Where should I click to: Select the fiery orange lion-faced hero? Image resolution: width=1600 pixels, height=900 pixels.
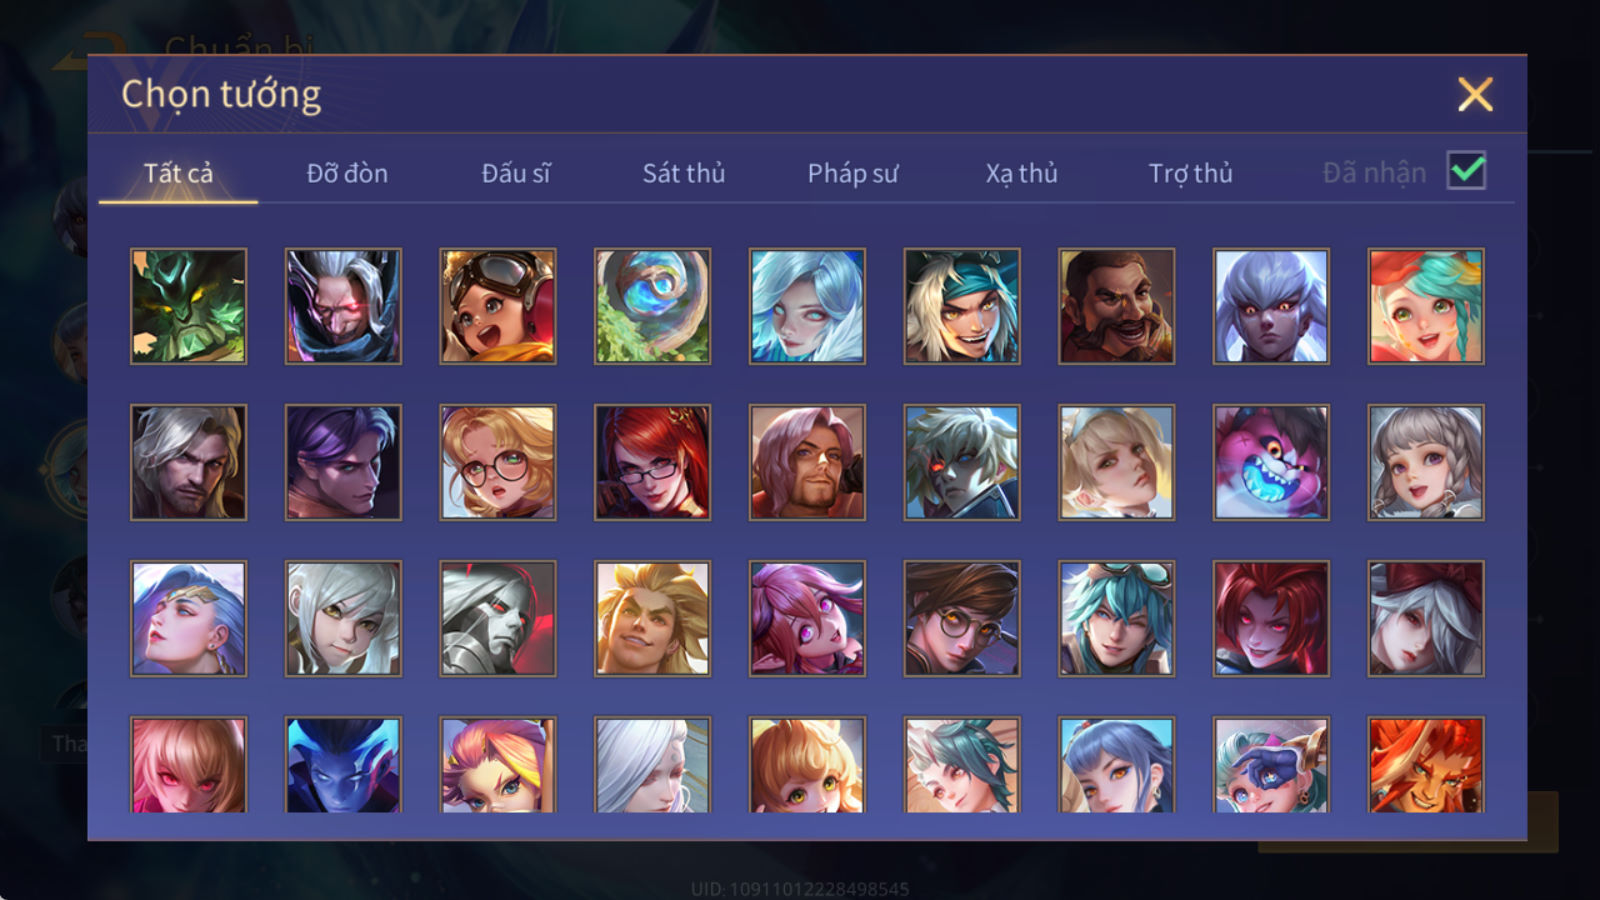tap(1426, 764)
